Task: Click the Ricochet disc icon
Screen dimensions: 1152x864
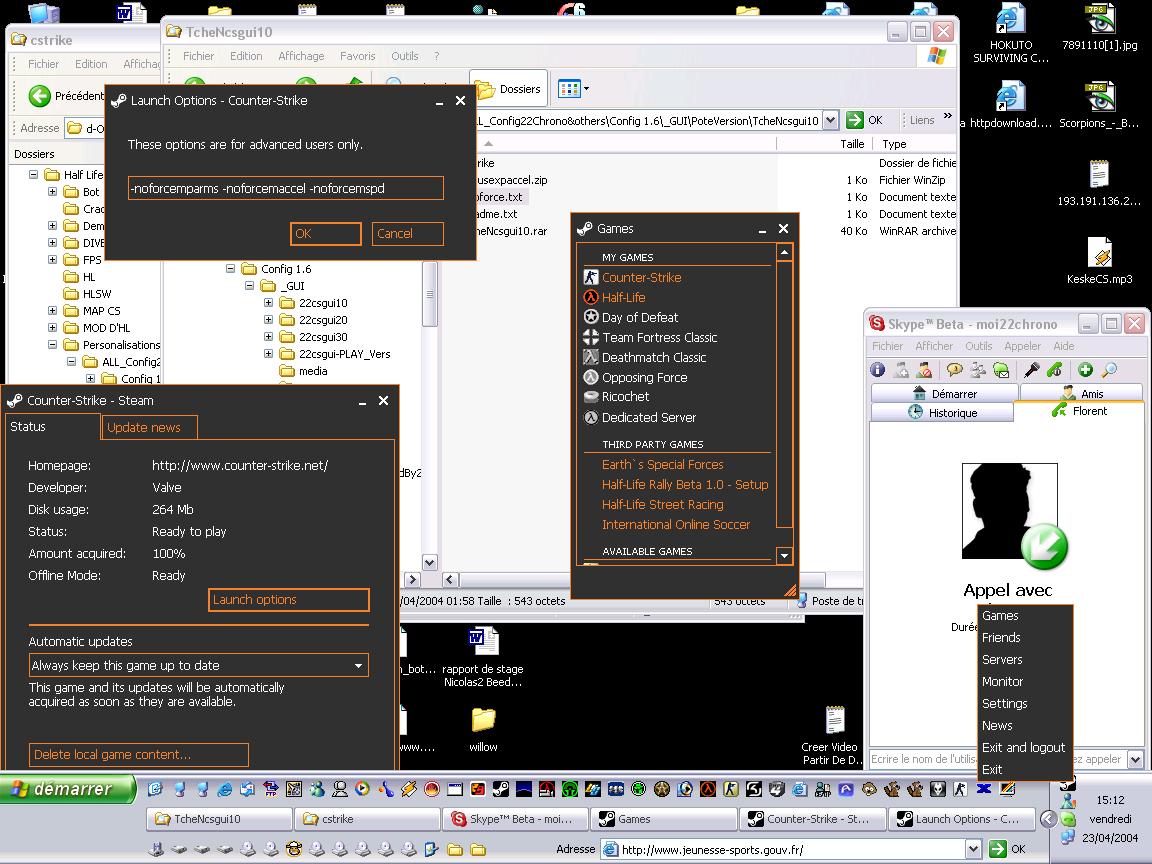Action: 591,397
